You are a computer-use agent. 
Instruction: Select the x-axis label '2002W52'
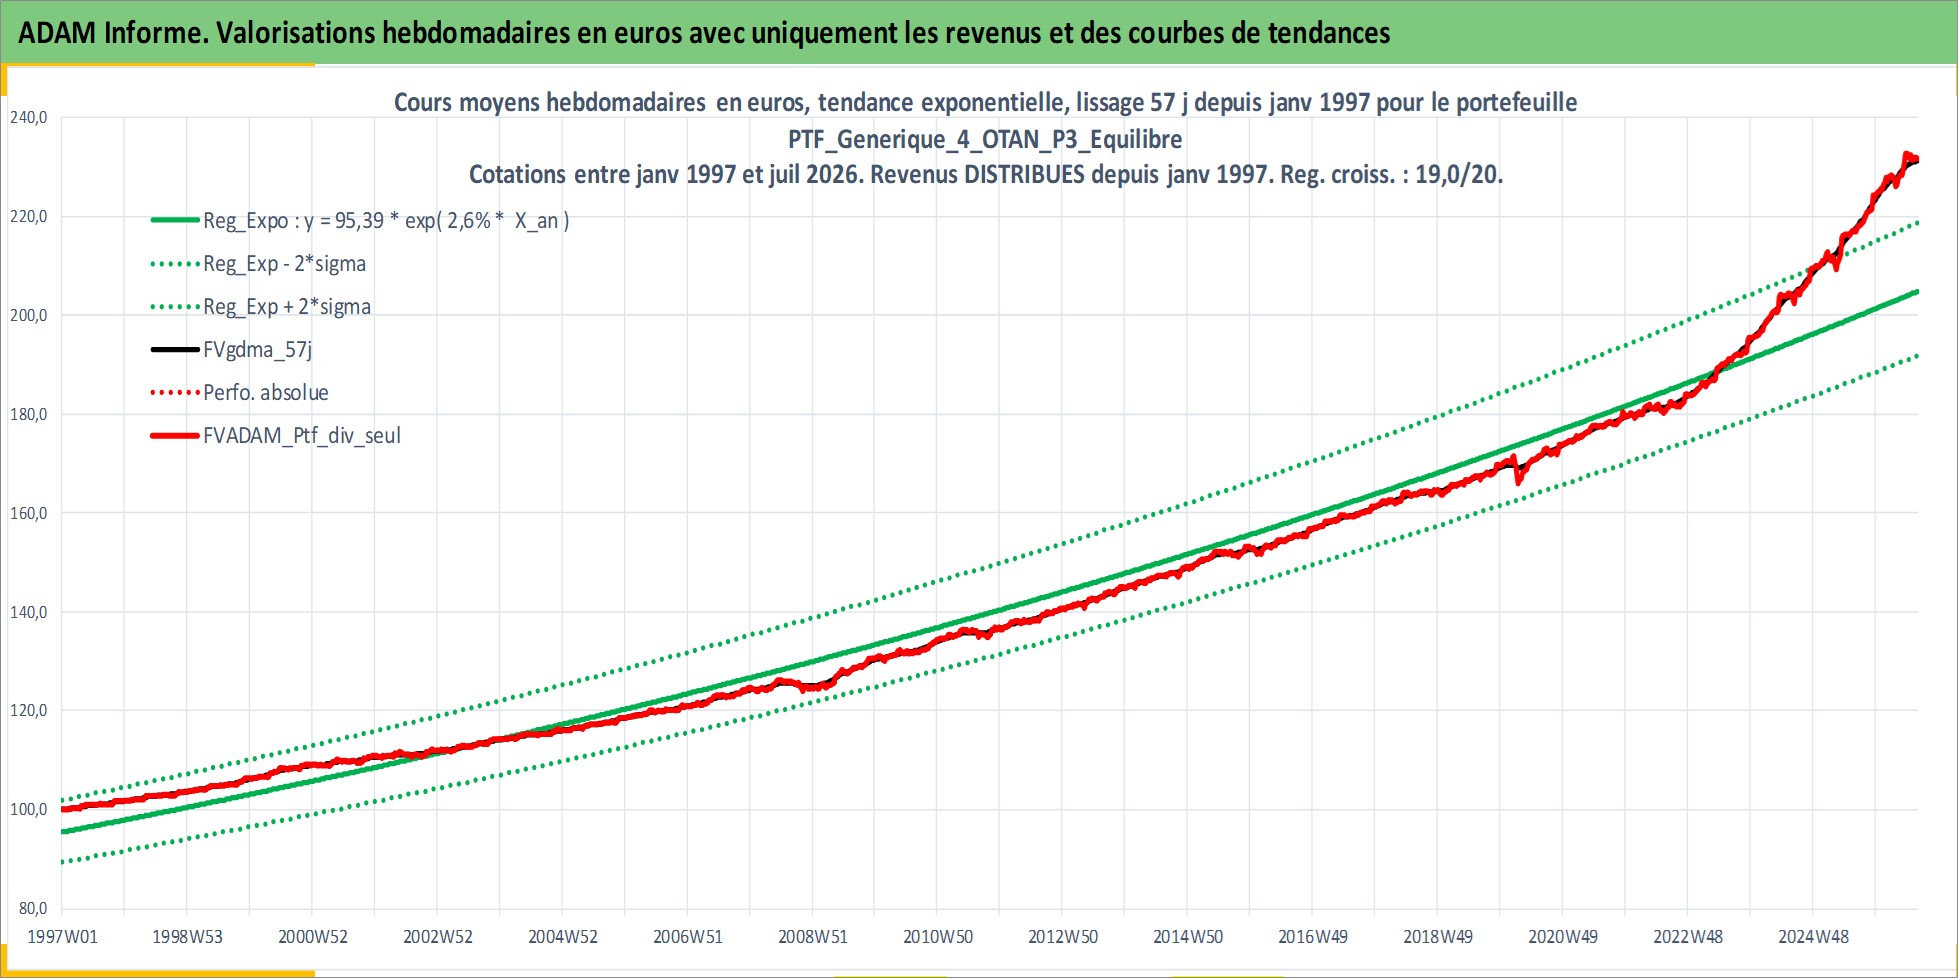[x=437, y=937]
